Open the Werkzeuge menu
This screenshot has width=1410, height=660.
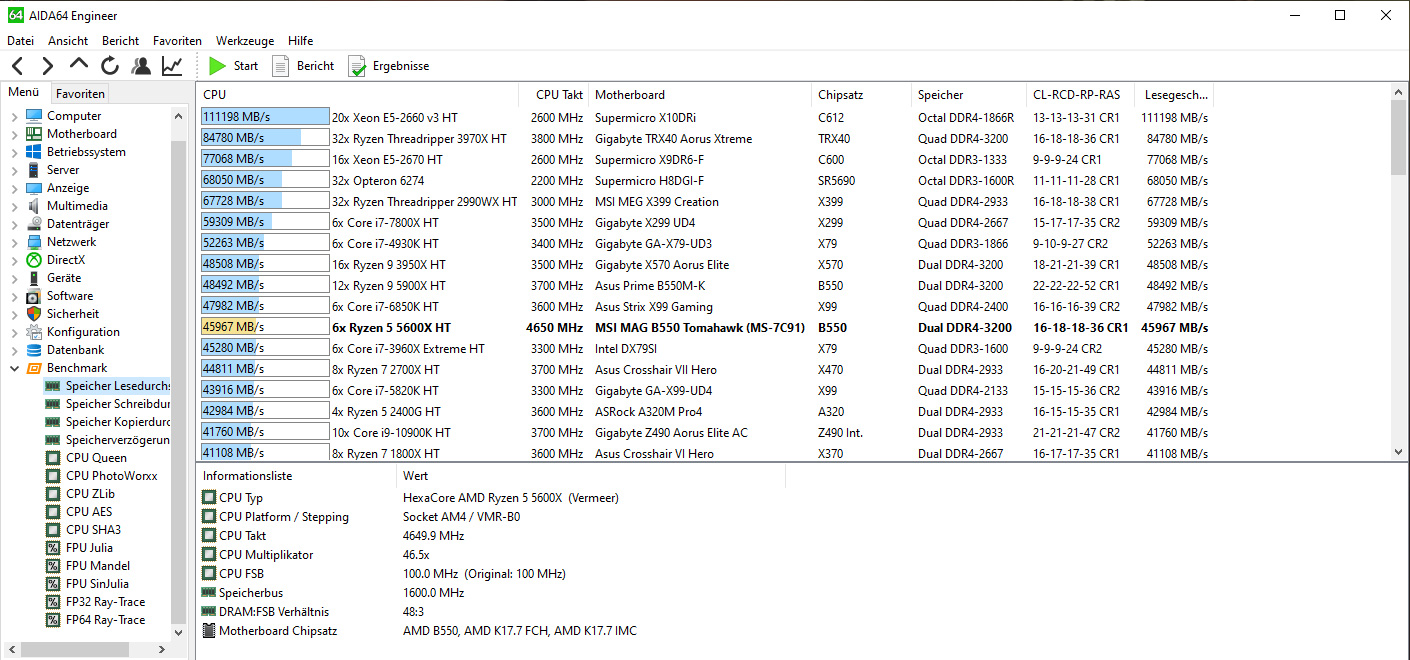[245, 41]
